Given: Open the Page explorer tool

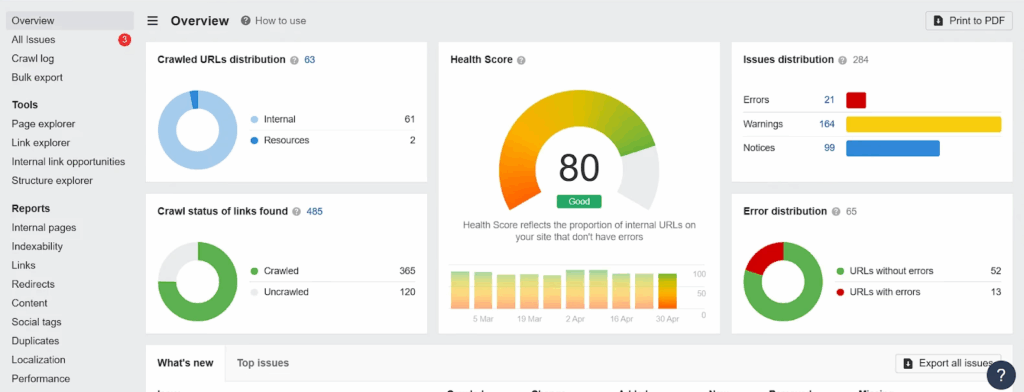Looking at the screenshot, I should 43,124.
